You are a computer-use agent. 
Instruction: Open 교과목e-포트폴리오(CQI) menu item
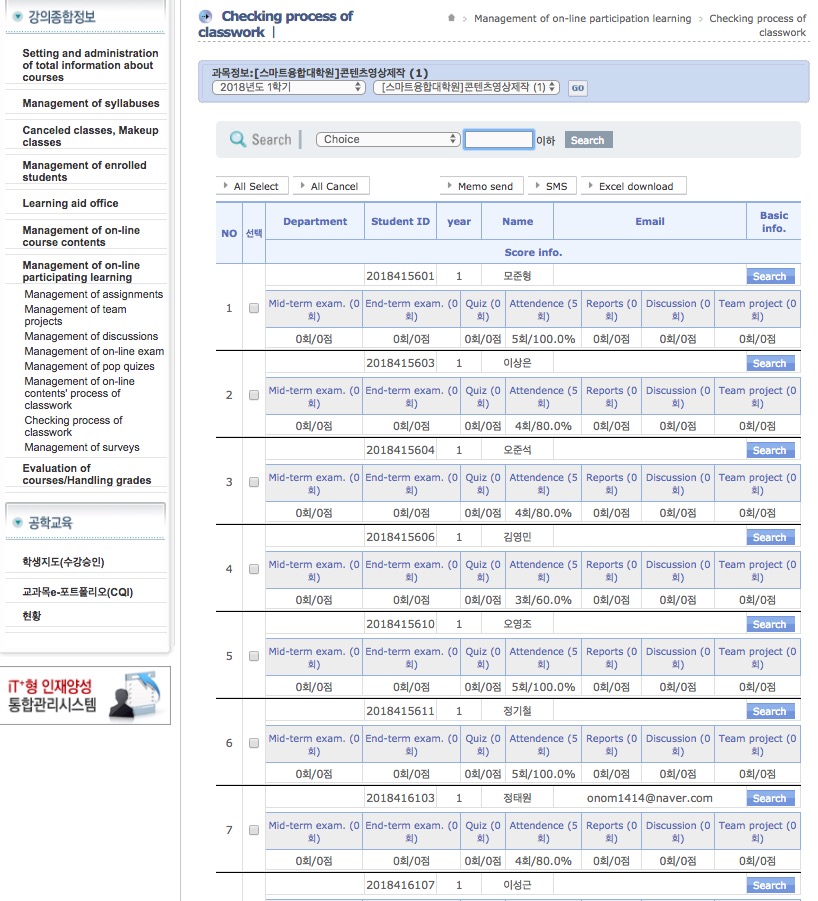78,592
